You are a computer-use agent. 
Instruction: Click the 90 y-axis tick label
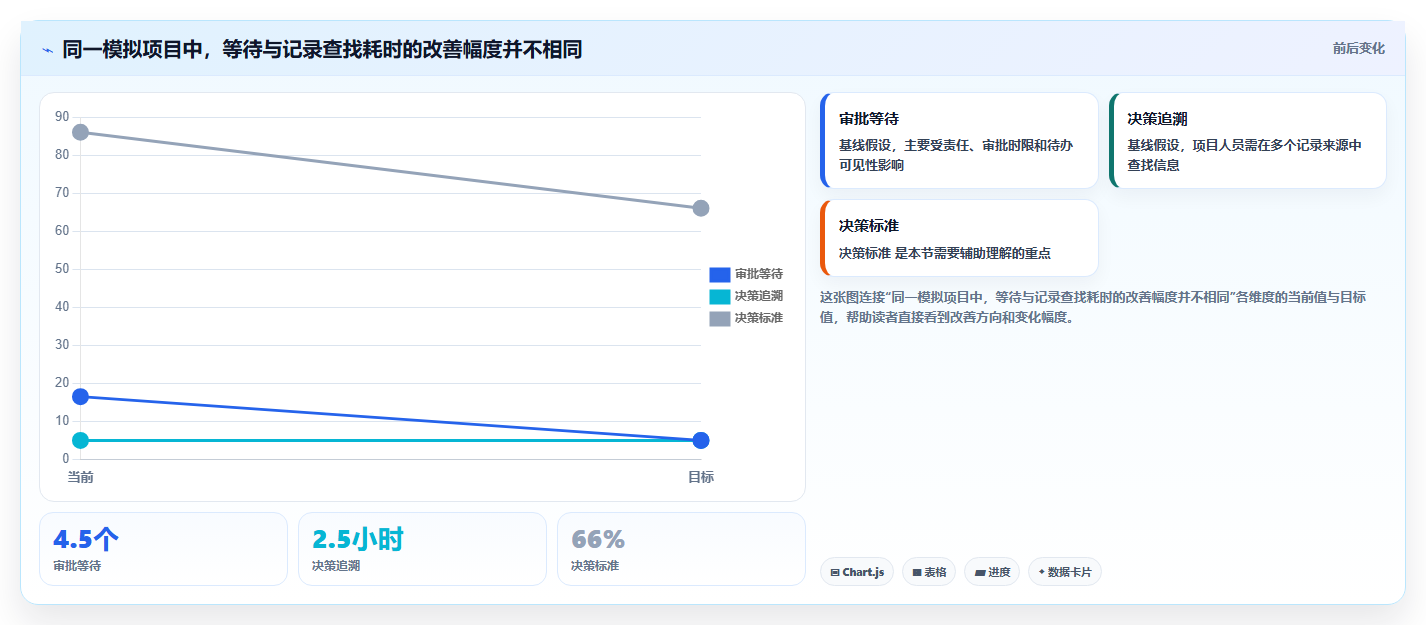pyautogui.click(x=62, y=117)
